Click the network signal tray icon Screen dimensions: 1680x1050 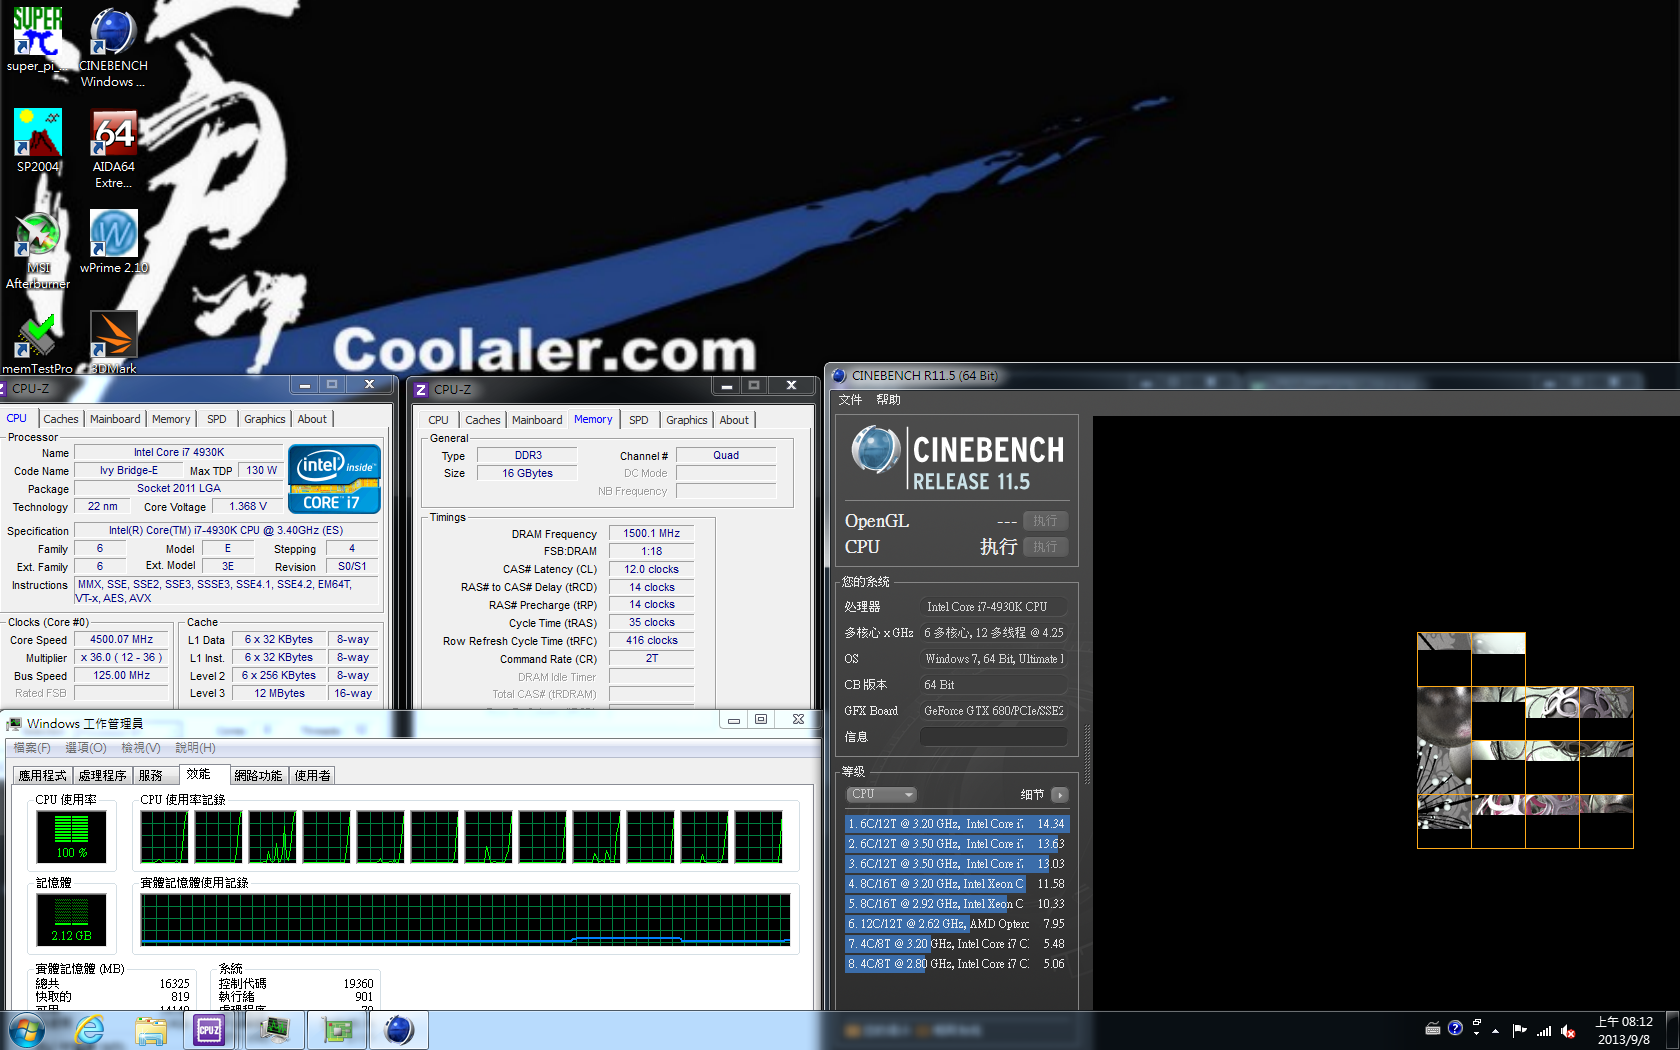point(1544,1031)
